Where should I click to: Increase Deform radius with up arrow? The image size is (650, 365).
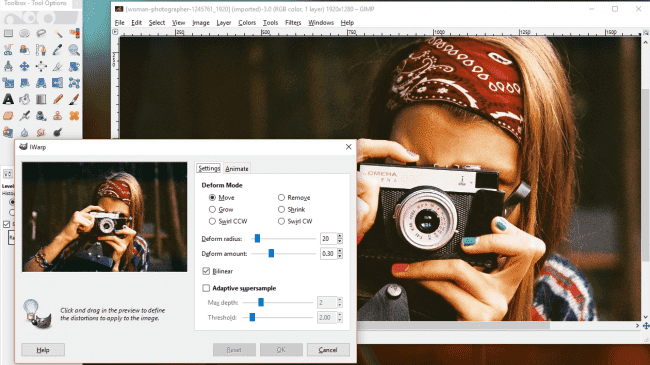pyautogui.click(x=340, y=236)
